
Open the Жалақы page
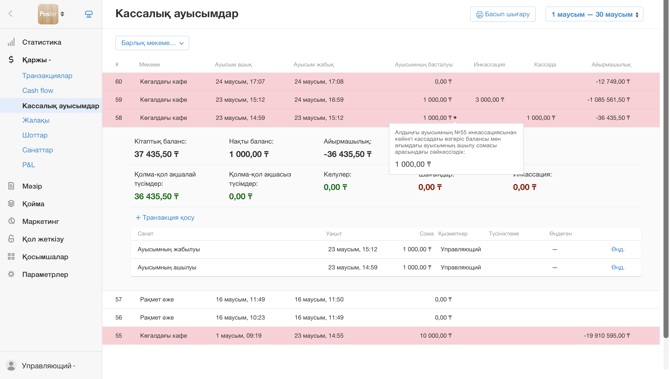[35, 120]
